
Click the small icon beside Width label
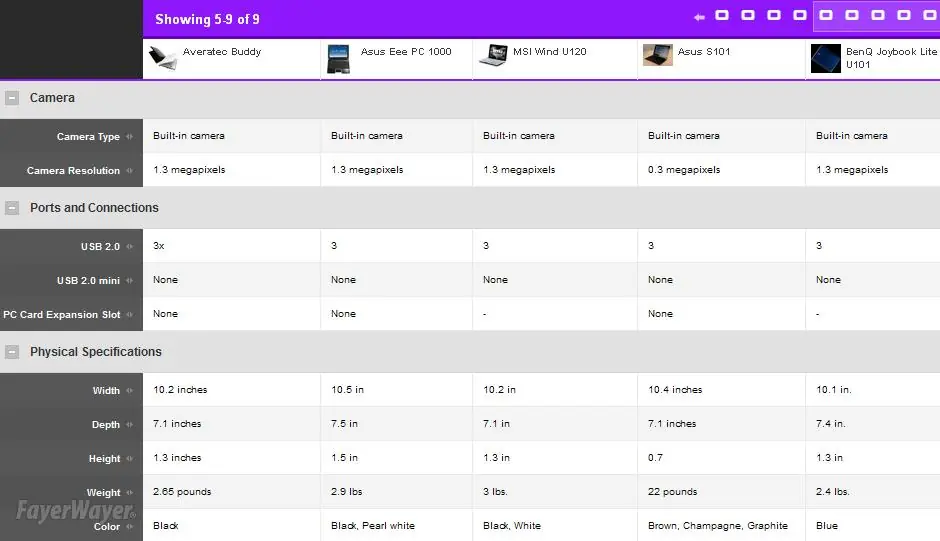click(129, 390)
